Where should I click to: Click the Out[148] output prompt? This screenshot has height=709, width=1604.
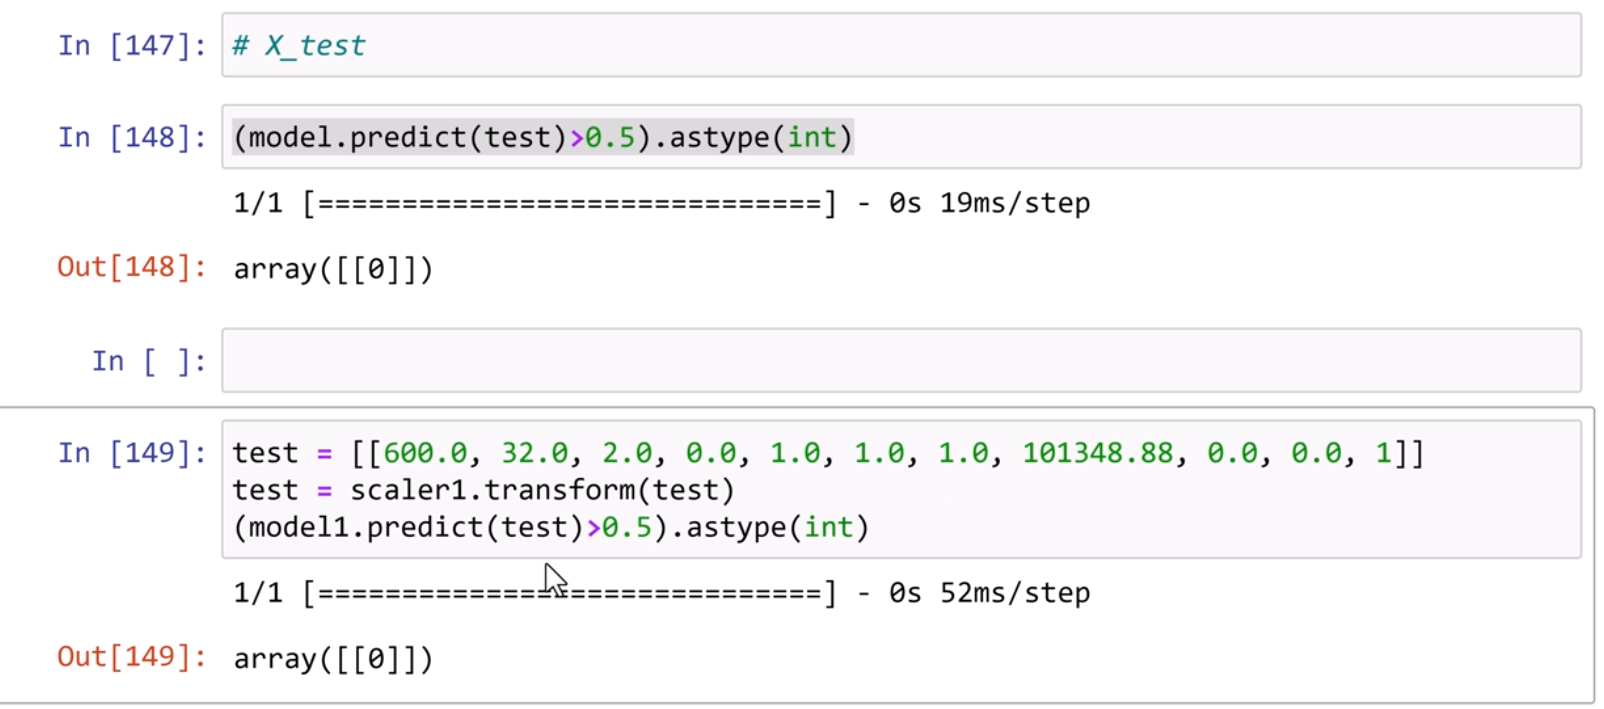132,267
